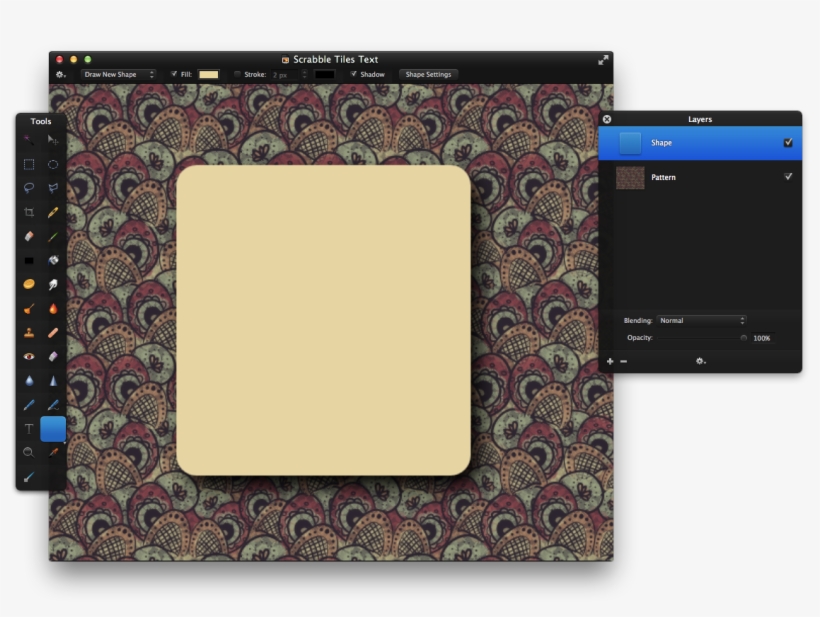Open the Draw New Shape dropdown

click(x=118, y=74)
